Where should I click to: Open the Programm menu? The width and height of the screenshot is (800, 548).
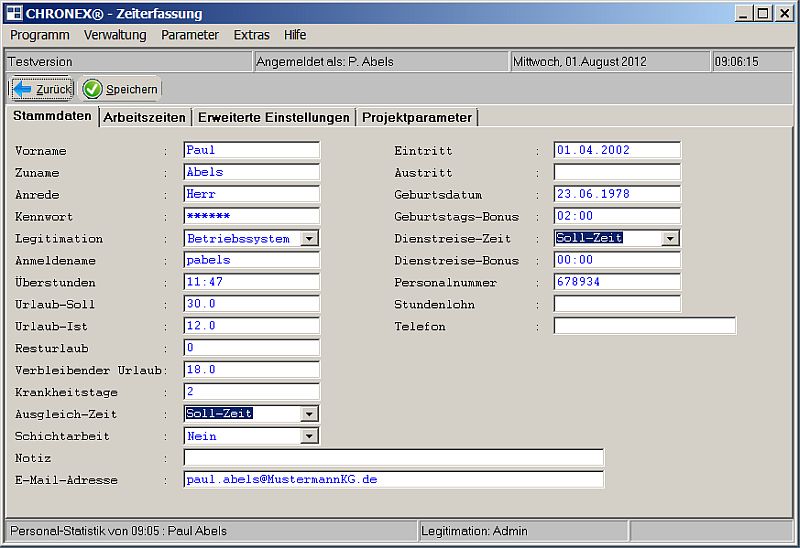(40, 35)
